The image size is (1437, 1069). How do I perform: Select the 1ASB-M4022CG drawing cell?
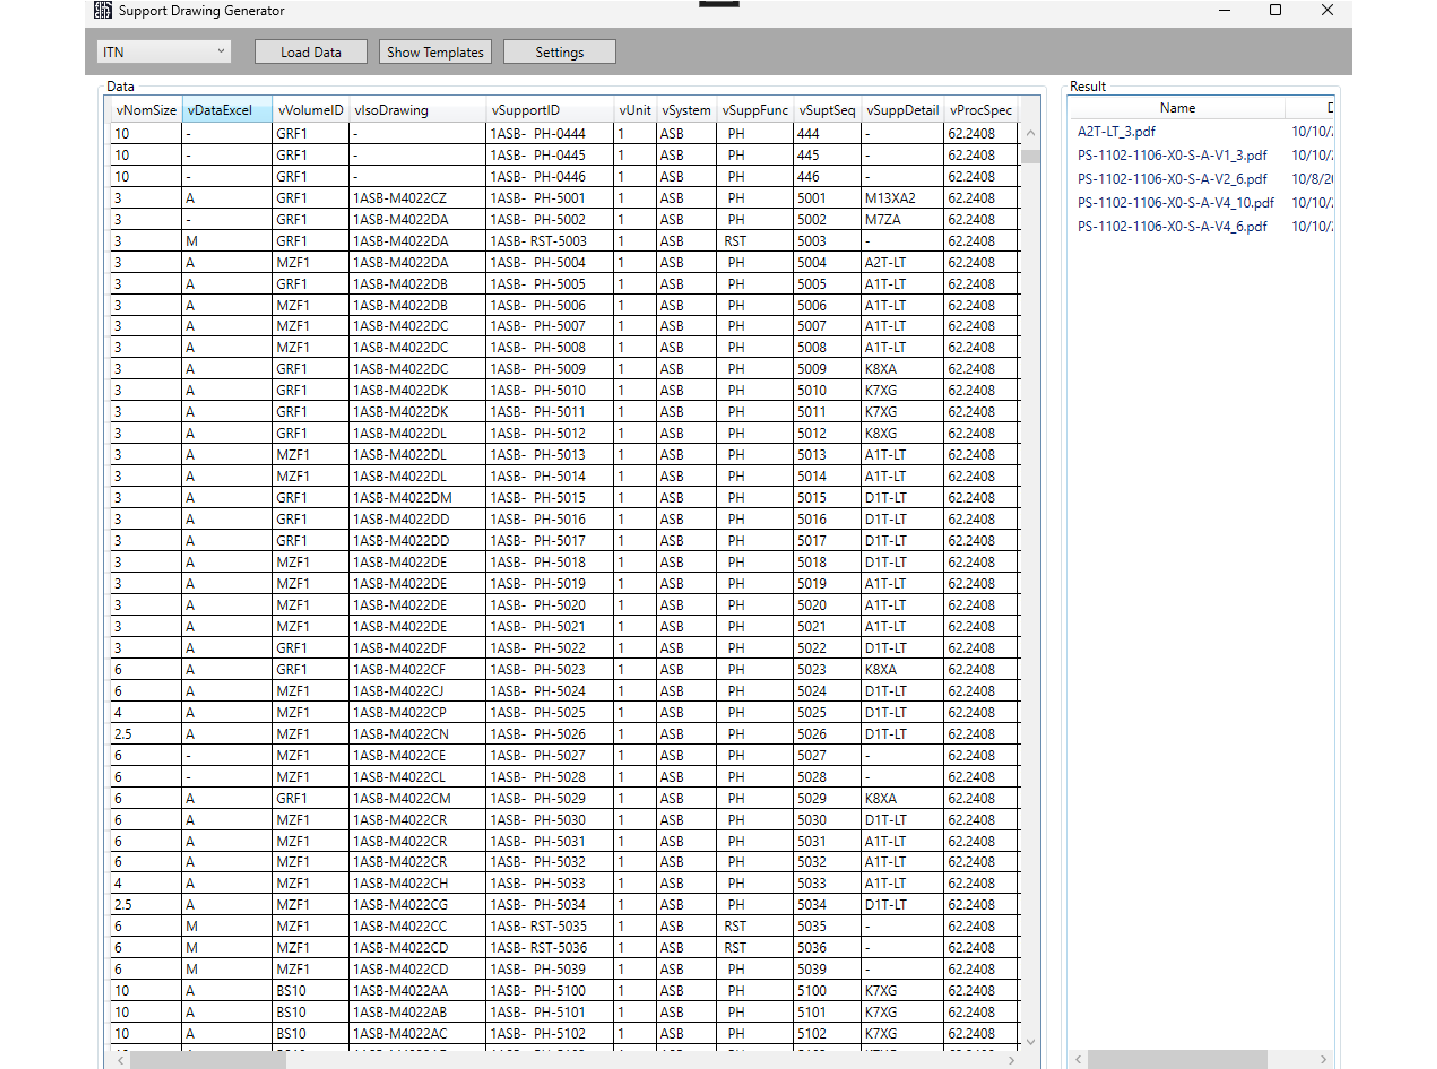tap(418, 904)
